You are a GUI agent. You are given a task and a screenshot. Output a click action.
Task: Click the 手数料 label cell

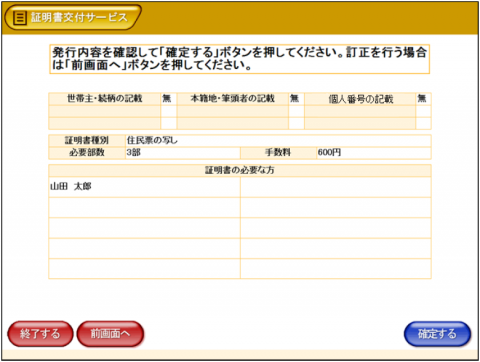point(278,153)
